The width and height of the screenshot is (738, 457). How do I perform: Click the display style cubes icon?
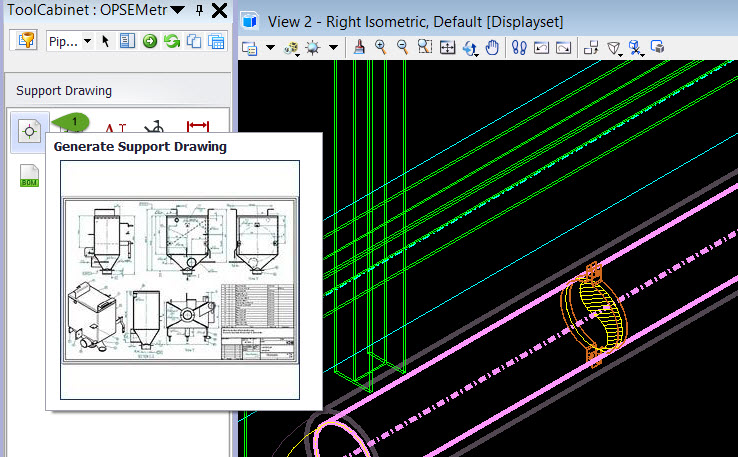coord(292,48)
